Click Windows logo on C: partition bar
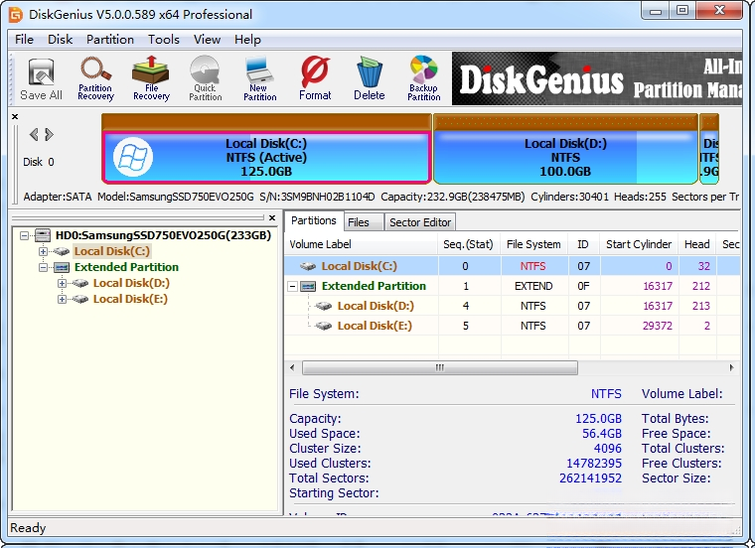 click(x=133, y=157)
